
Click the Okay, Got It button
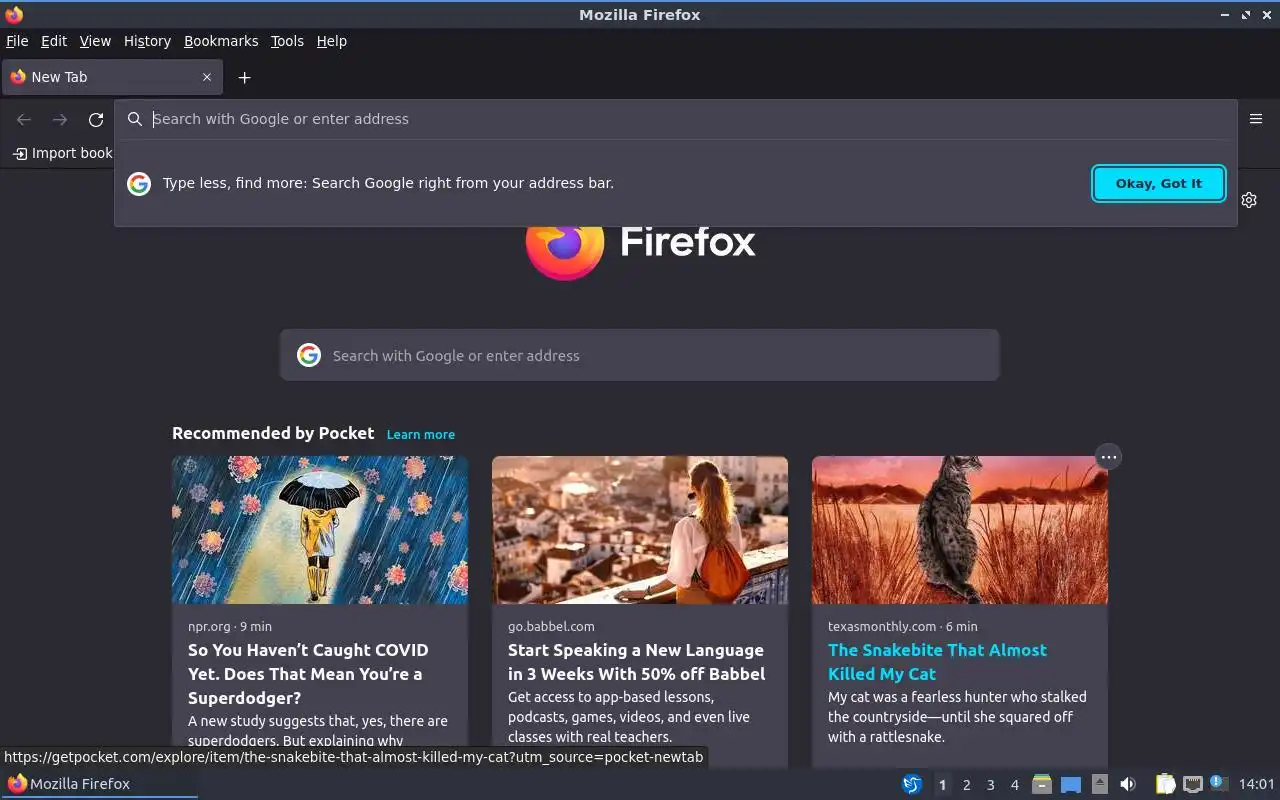(1159, 183)
